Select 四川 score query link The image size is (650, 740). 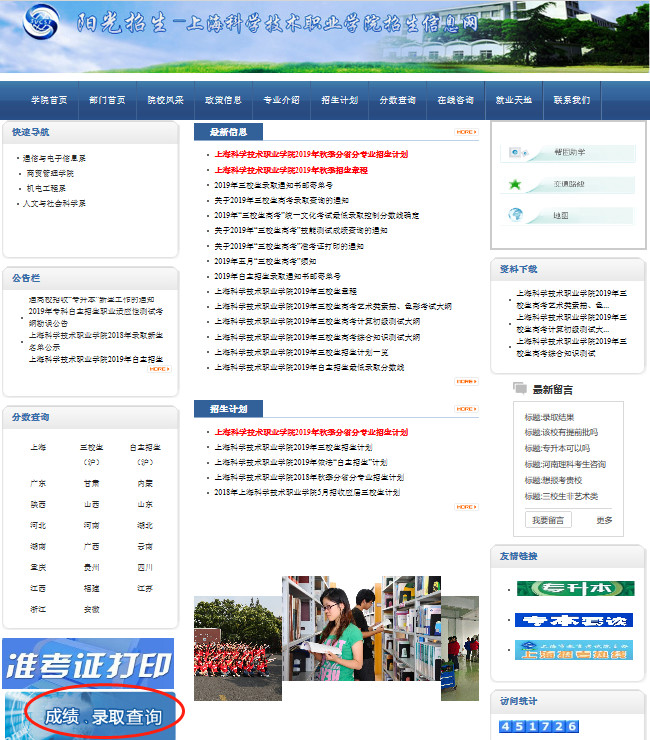(x=145, y=567)
